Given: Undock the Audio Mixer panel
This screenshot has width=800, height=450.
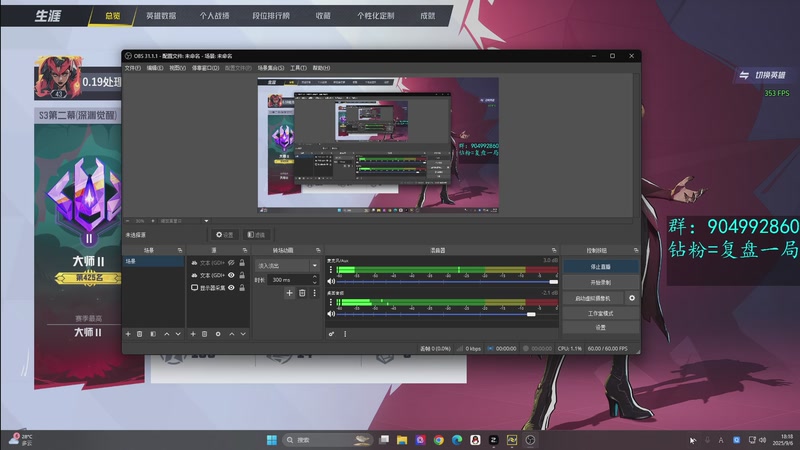Looking at the screenshot, I should (x=554, y=250).
